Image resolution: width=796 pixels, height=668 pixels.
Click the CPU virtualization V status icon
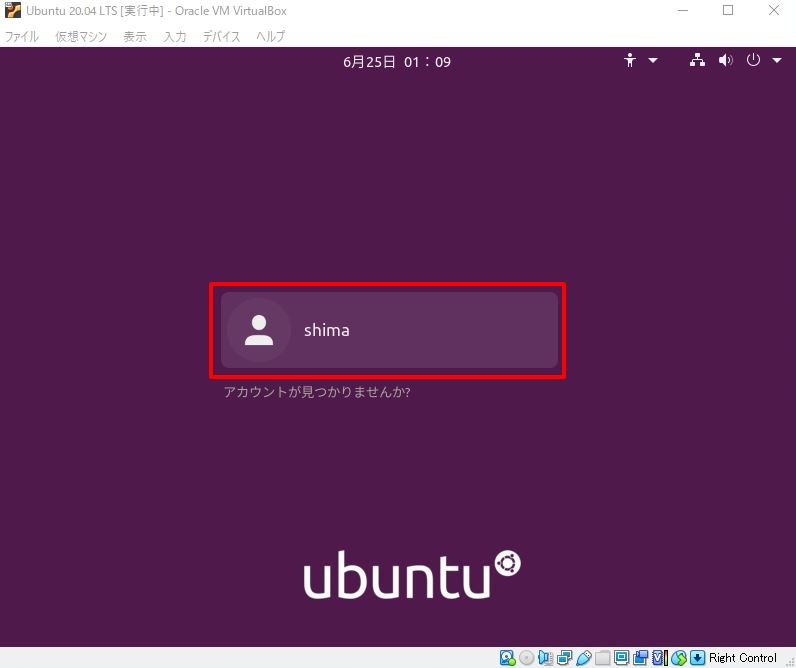pyautogui.click(x=659, y=658)
